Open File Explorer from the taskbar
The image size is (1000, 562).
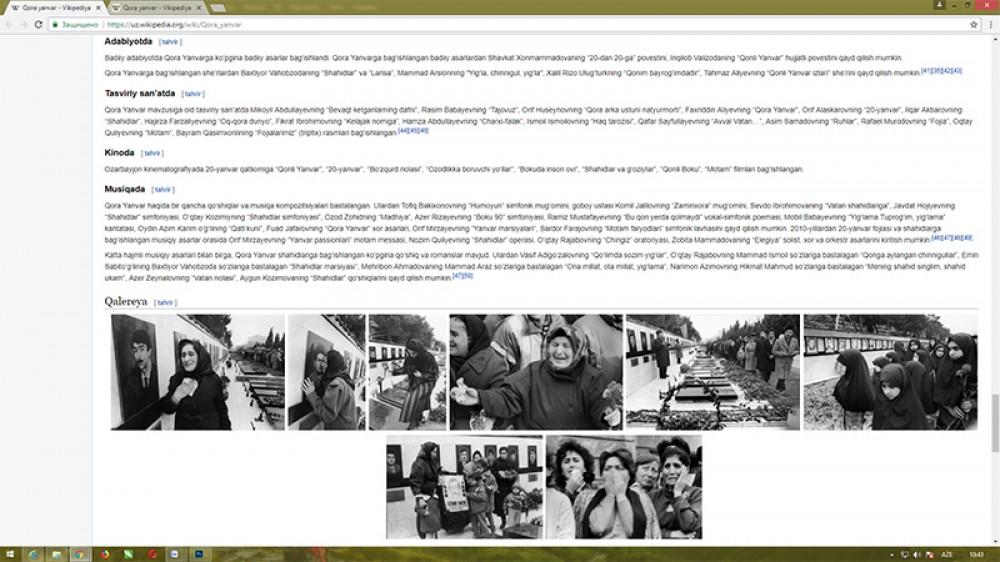coord(57,553)
